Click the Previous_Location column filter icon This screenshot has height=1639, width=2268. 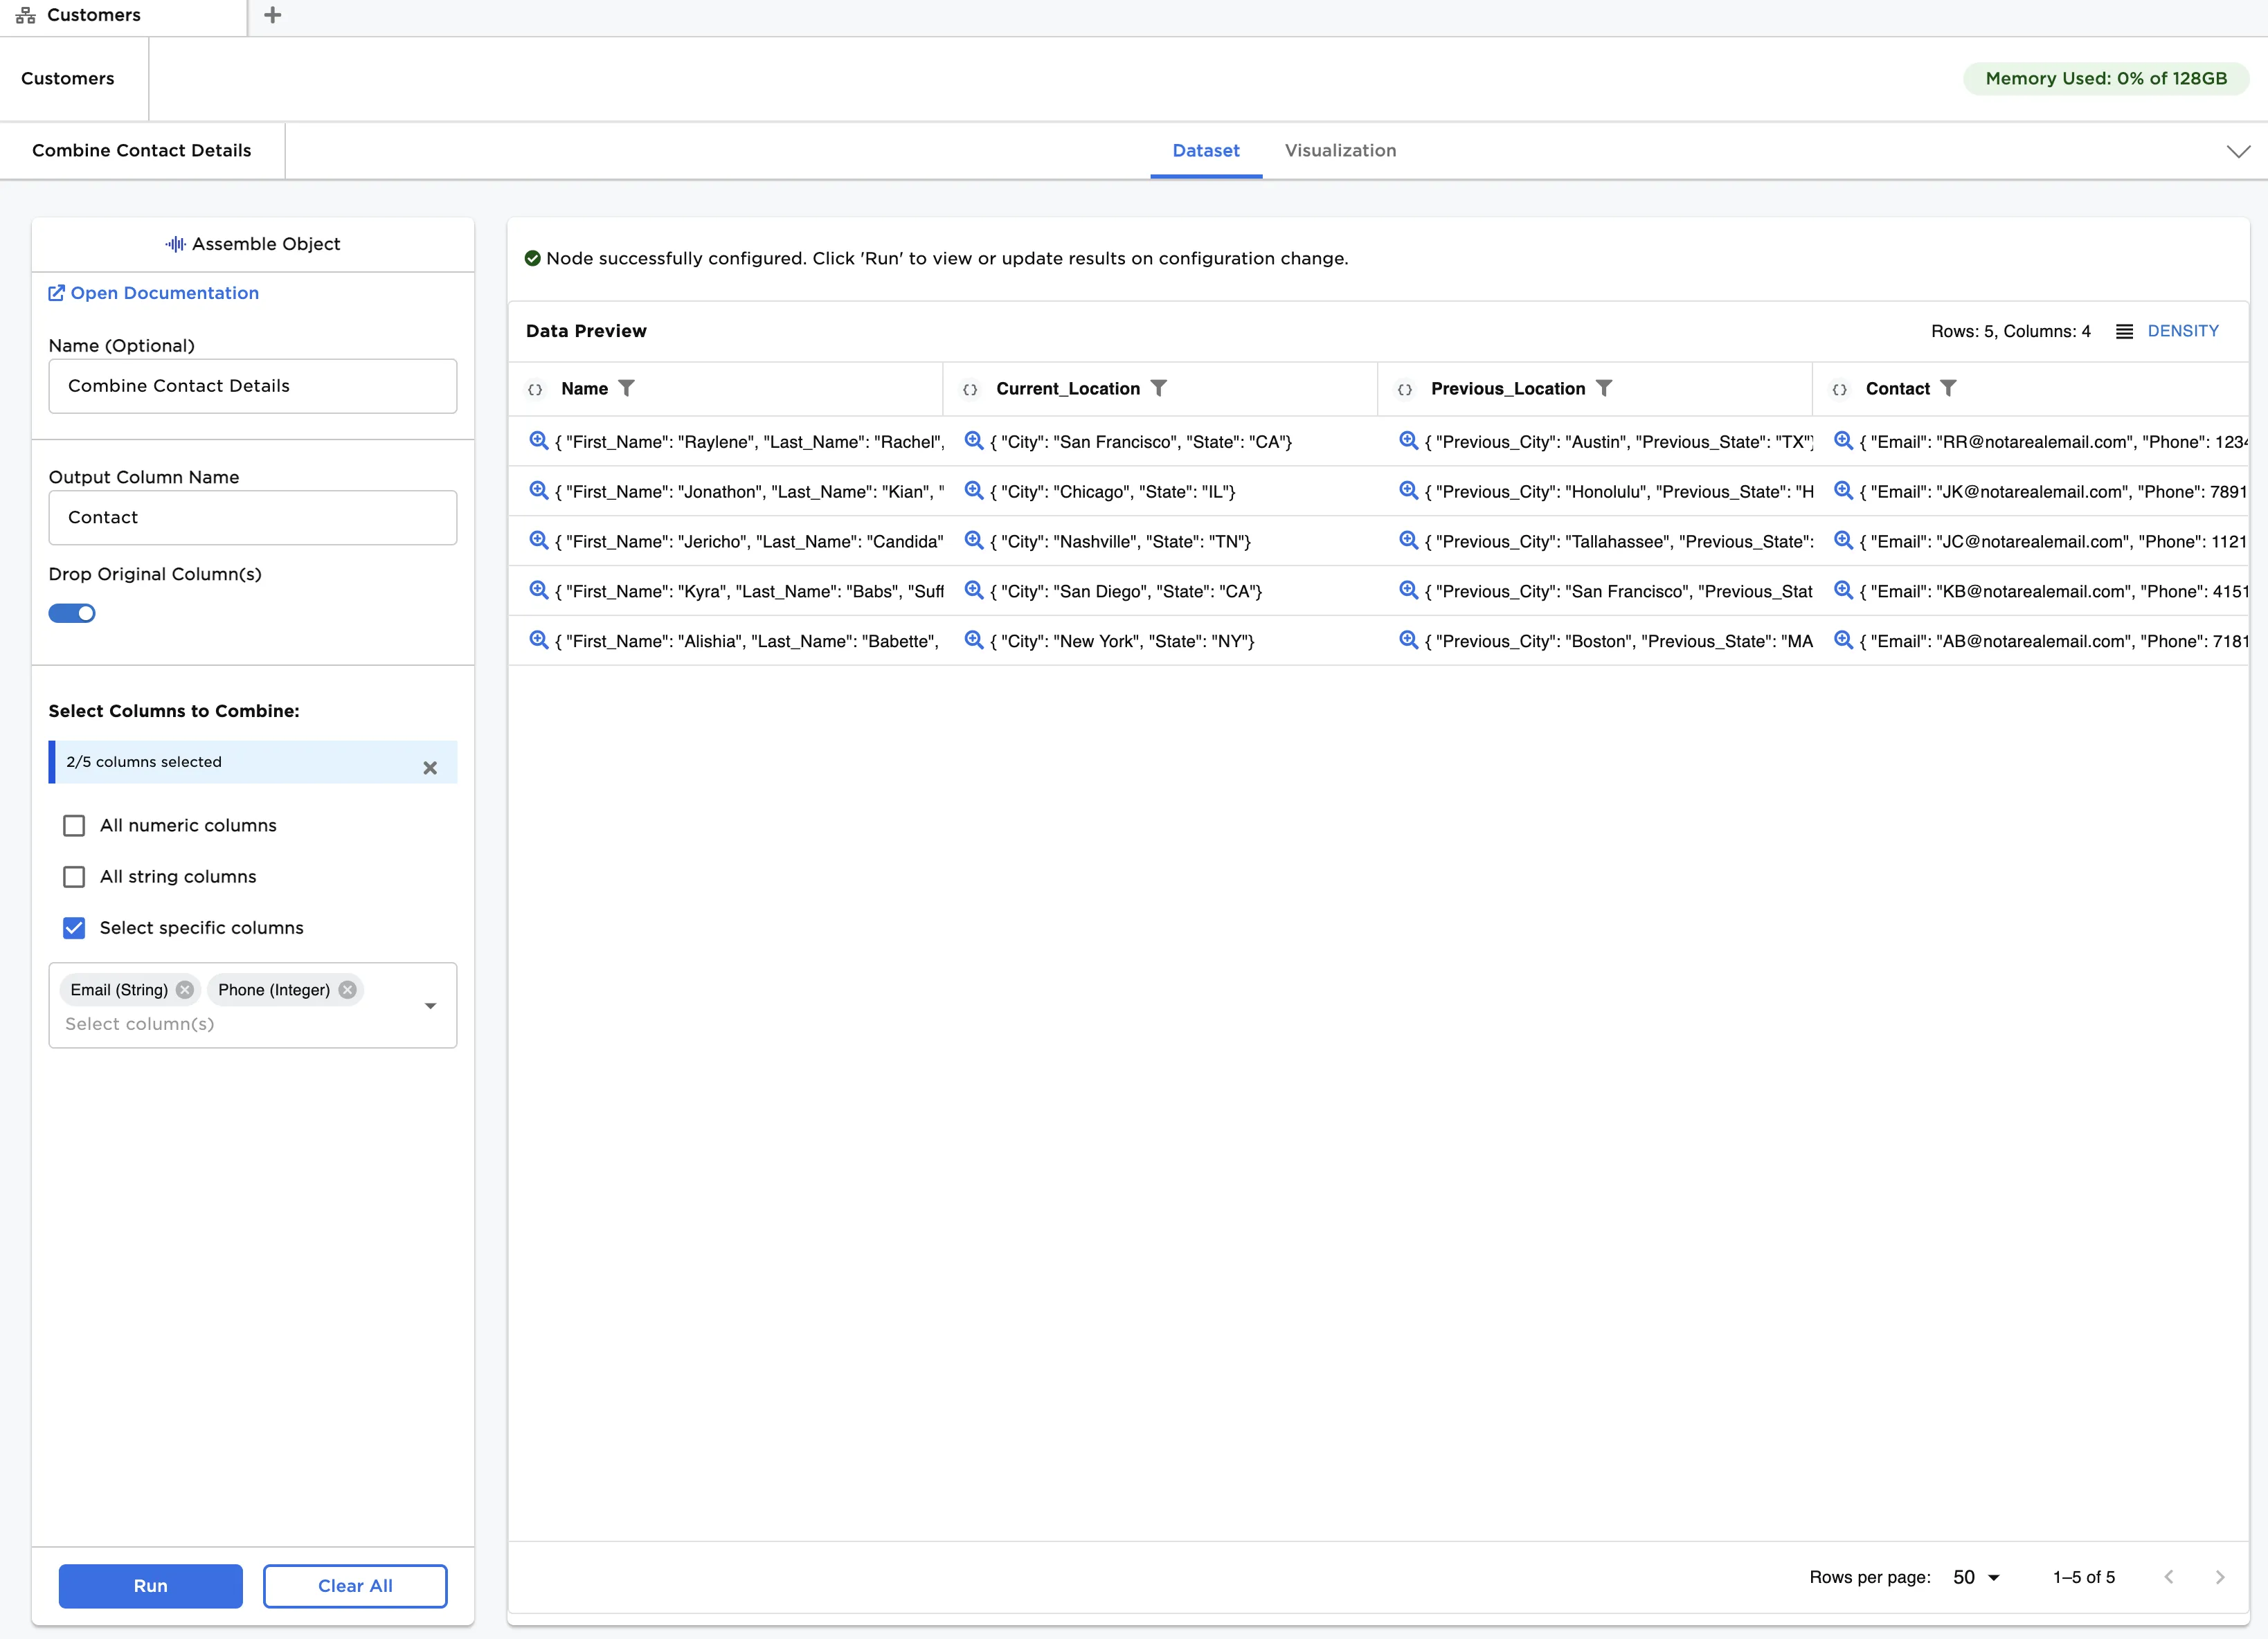click(1604, 388)
